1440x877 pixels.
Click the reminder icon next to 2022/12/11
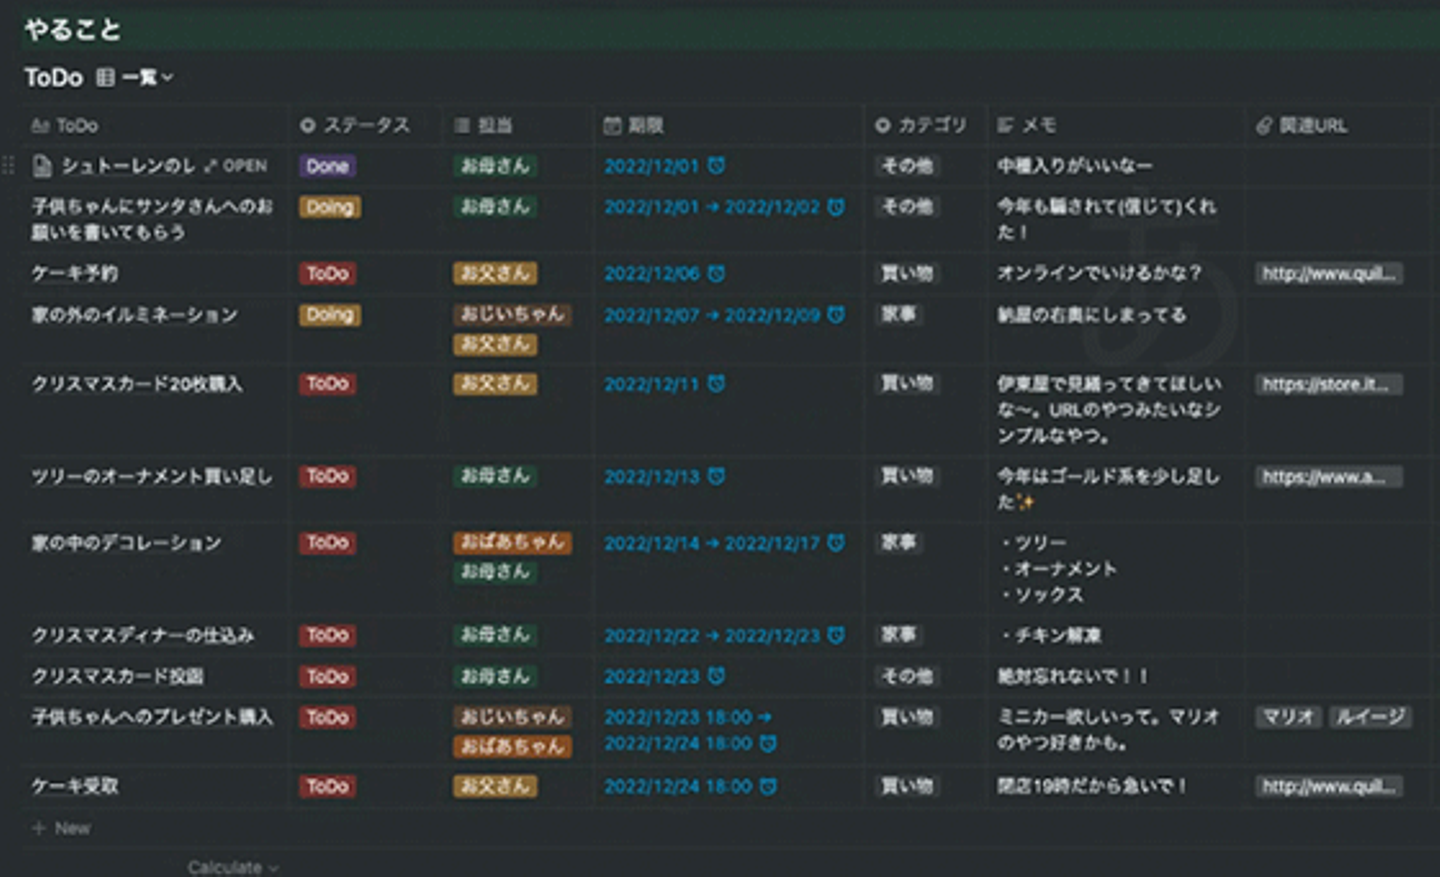point(716,384)
